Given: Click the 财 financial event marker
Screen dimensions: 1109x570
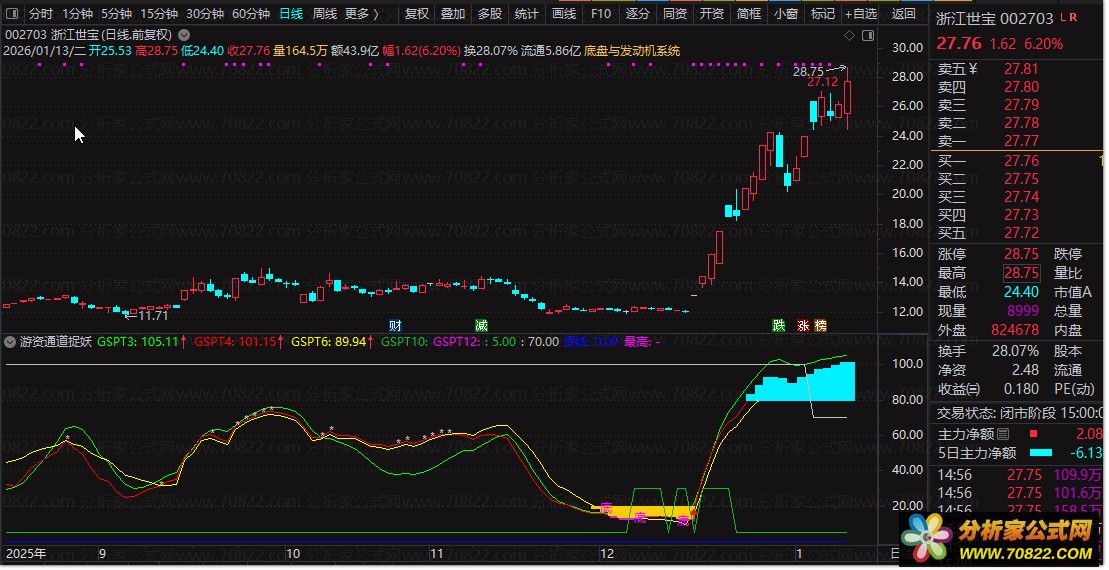Looking at the screenshot, I should point(395,325).
